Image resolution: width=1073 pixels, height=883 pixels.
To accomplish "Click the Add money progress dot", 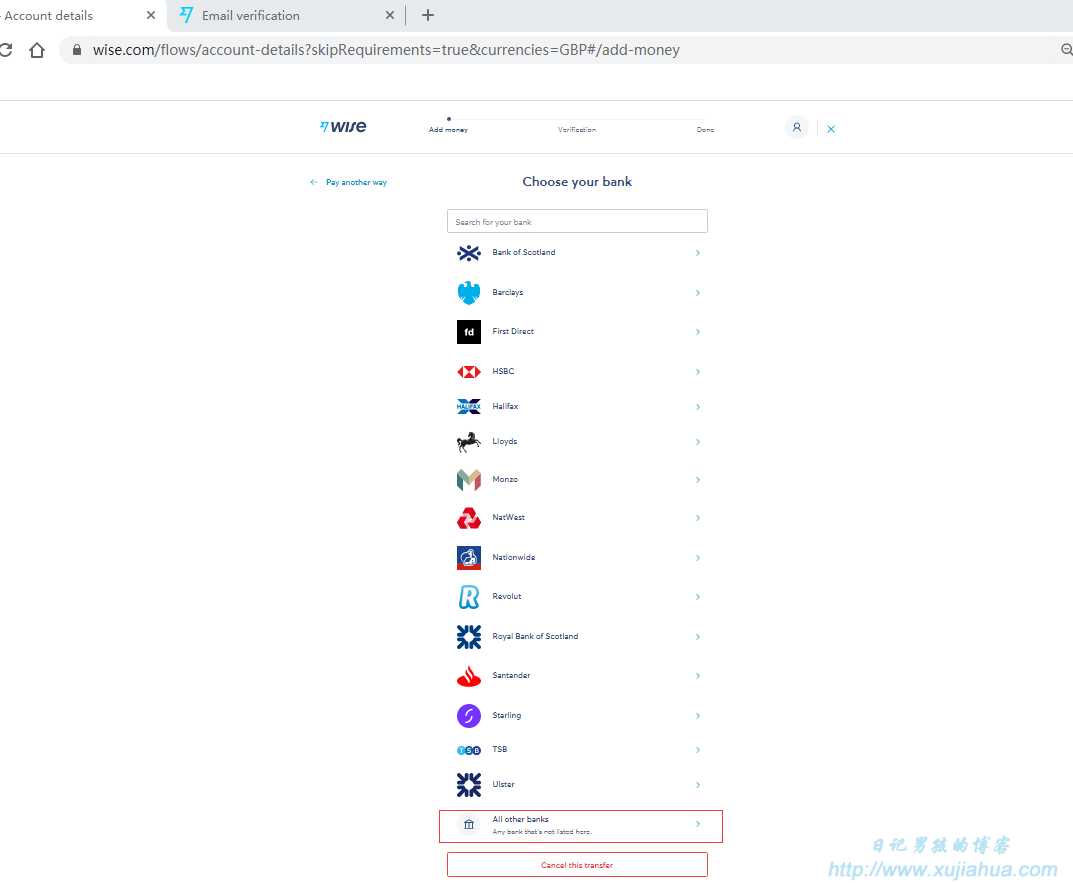I will [x=449, y=119].
